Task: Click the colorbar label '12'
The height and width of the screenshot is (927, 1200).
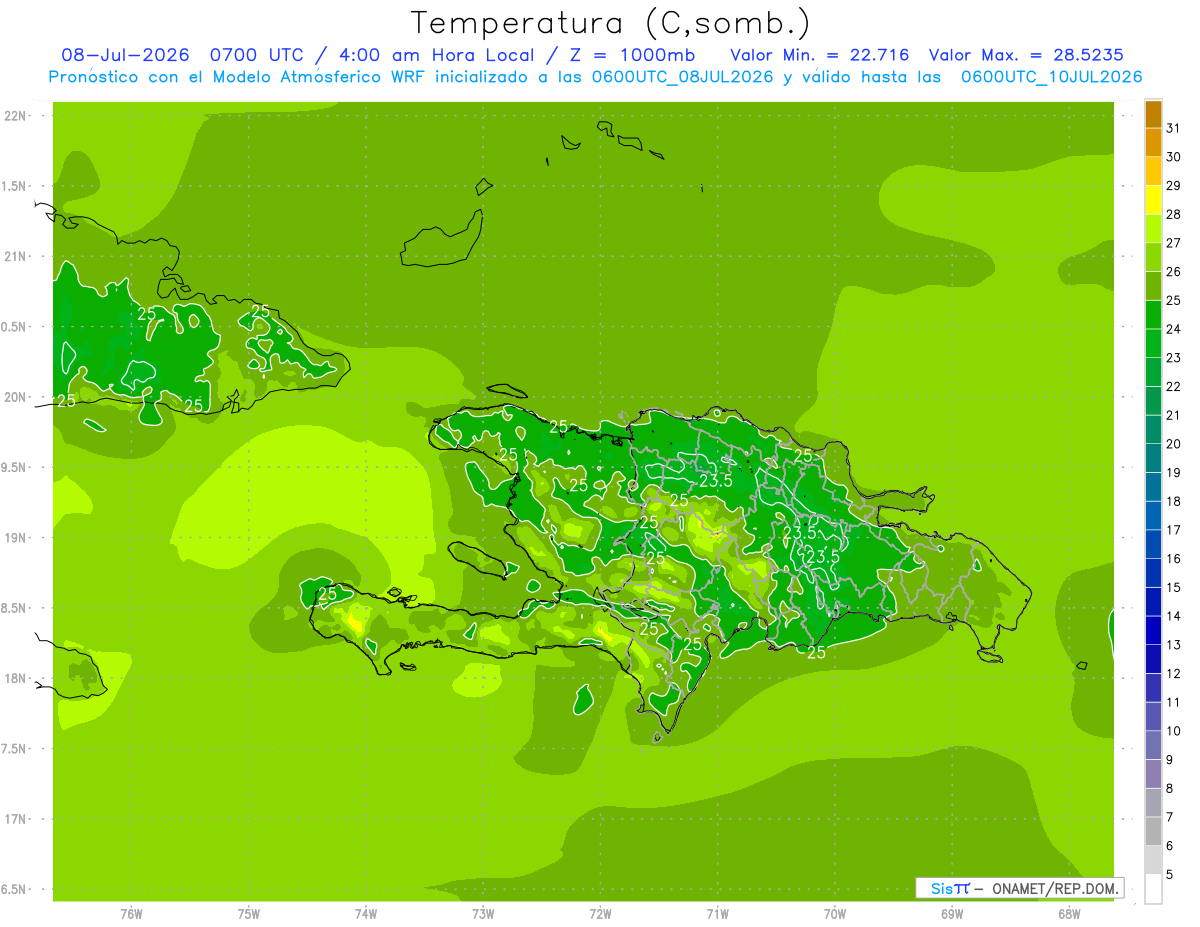Action: [1174, 673]
